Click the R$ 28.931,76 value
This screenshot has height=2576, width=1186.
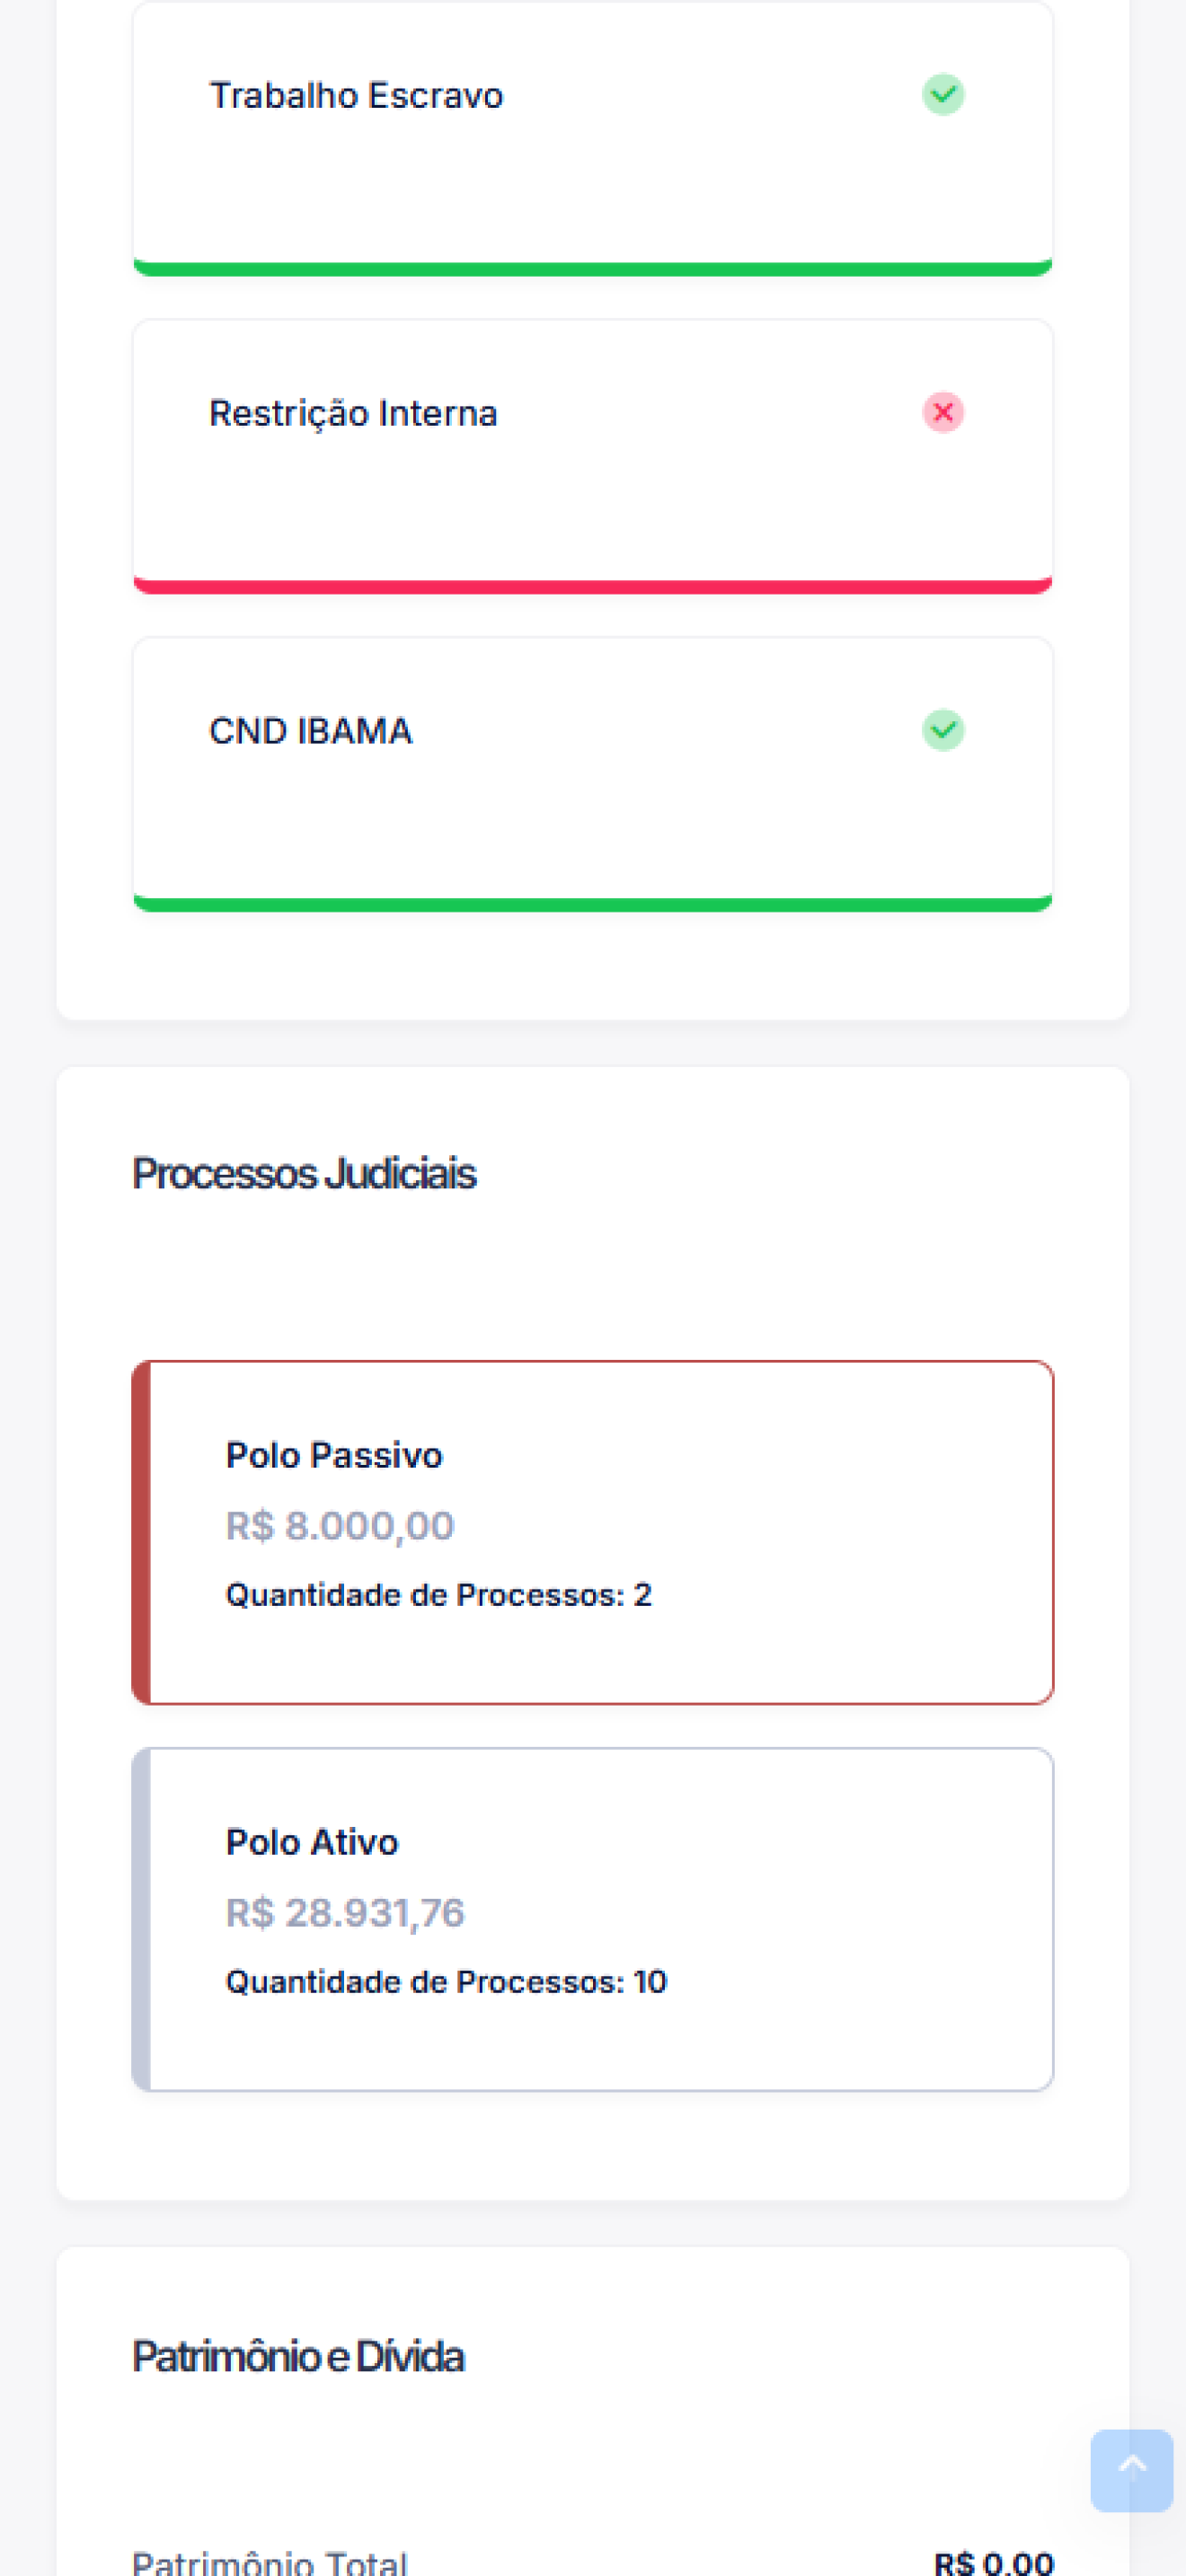click(345, 1913)
